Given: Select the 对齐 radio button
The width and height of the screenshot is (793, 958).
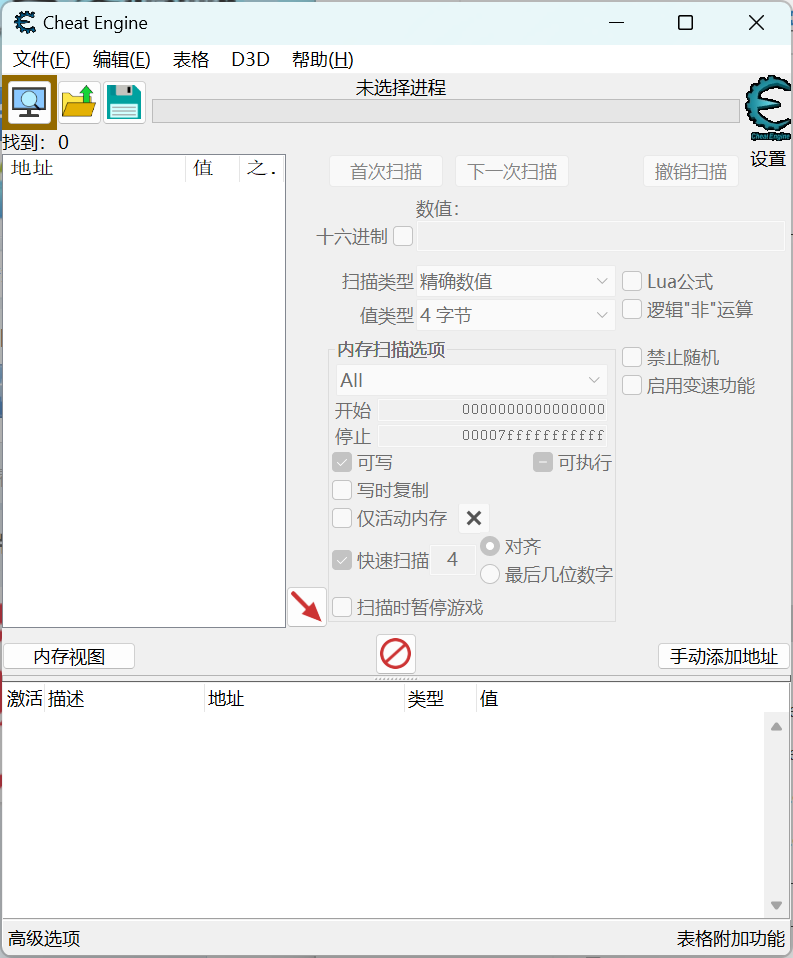Looking at the screenshot, I should (x=490, y=546).
